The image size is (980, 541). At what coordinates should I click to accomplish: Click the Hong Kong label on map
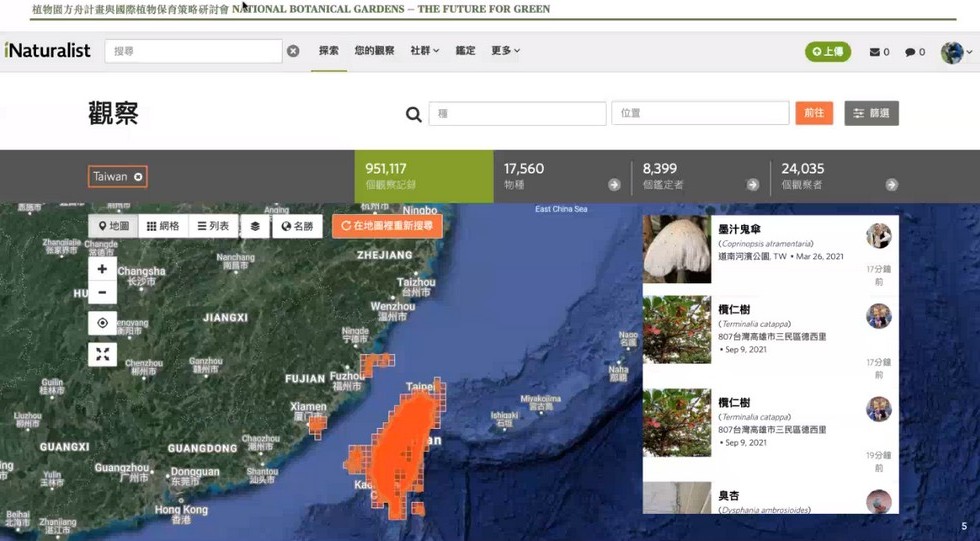point(181,510)
